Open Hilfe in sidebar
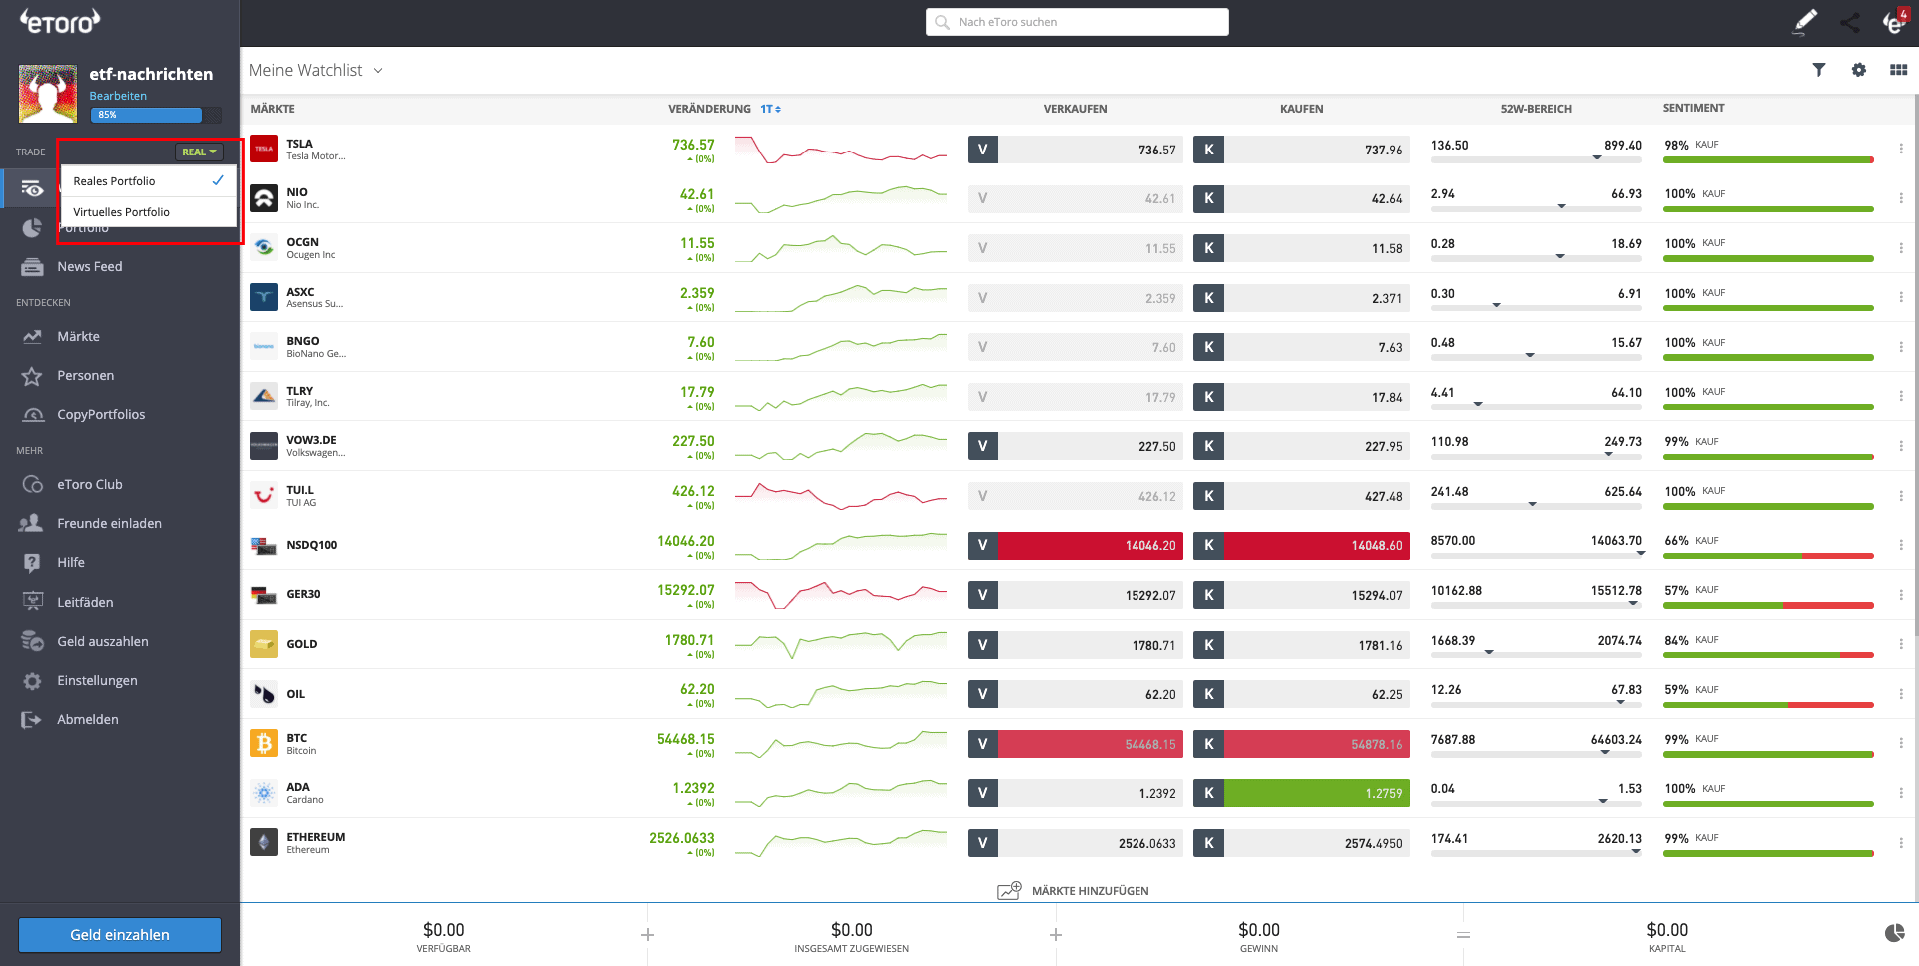1919x966 pixels. pyautogui.click(x=71, y=563)
